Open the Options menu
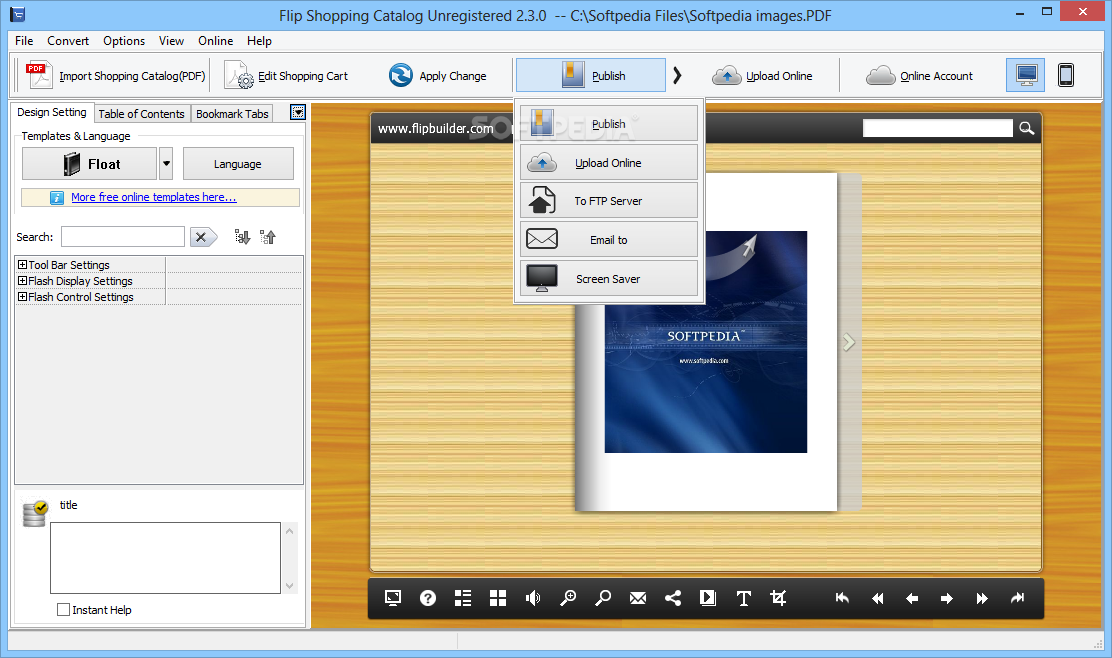 pos(124,41)
